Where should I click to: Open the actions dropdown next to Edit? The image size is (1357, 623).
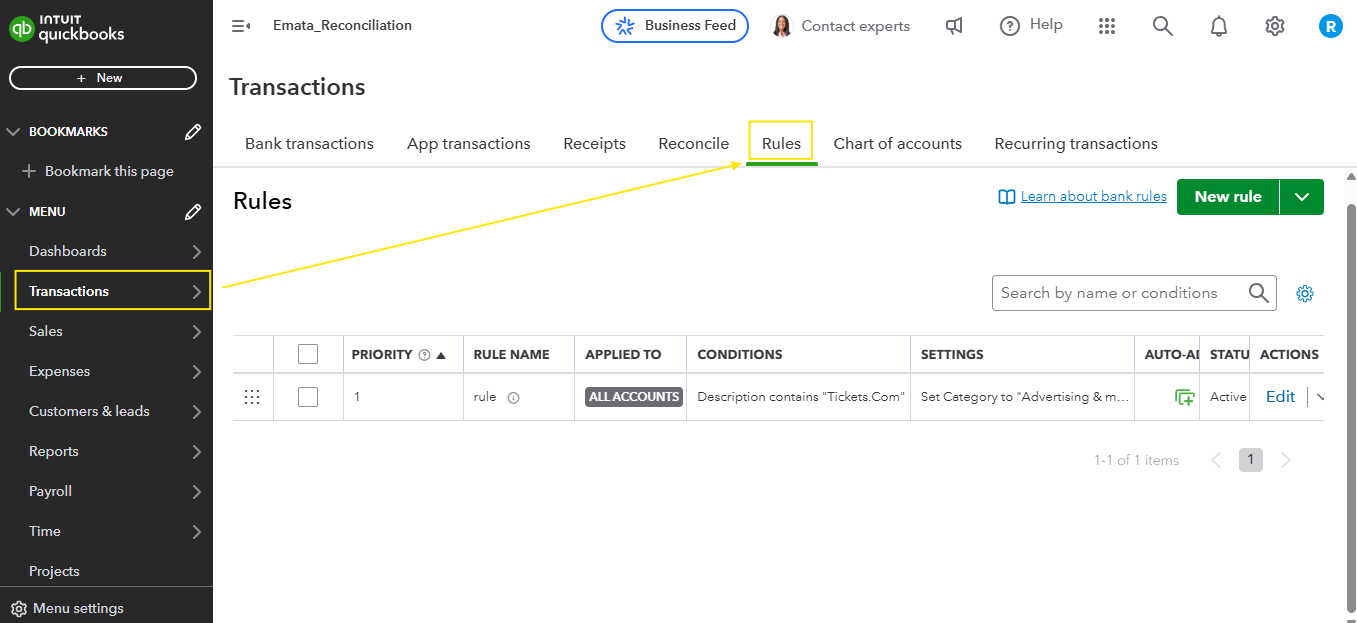pyautogui.click(x=1320, y=397)
